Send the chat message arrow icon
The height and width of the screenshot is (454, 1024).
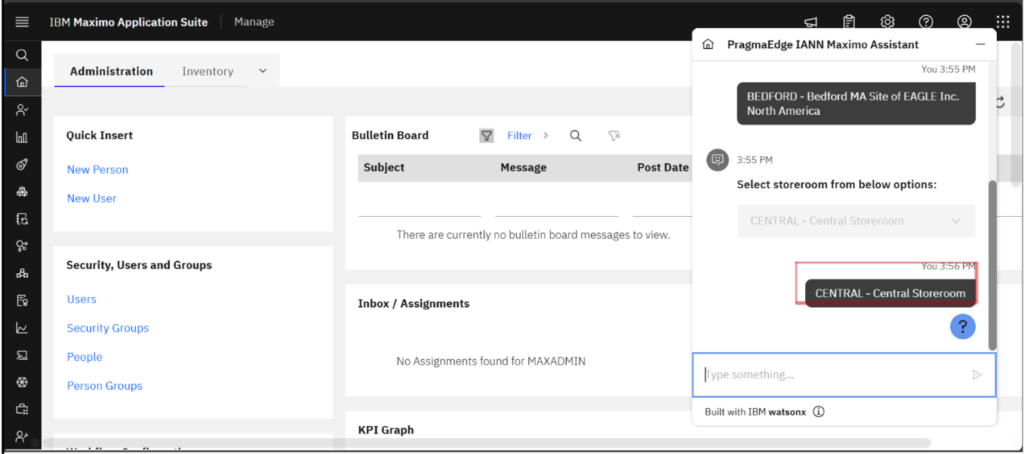pos(977,374)
